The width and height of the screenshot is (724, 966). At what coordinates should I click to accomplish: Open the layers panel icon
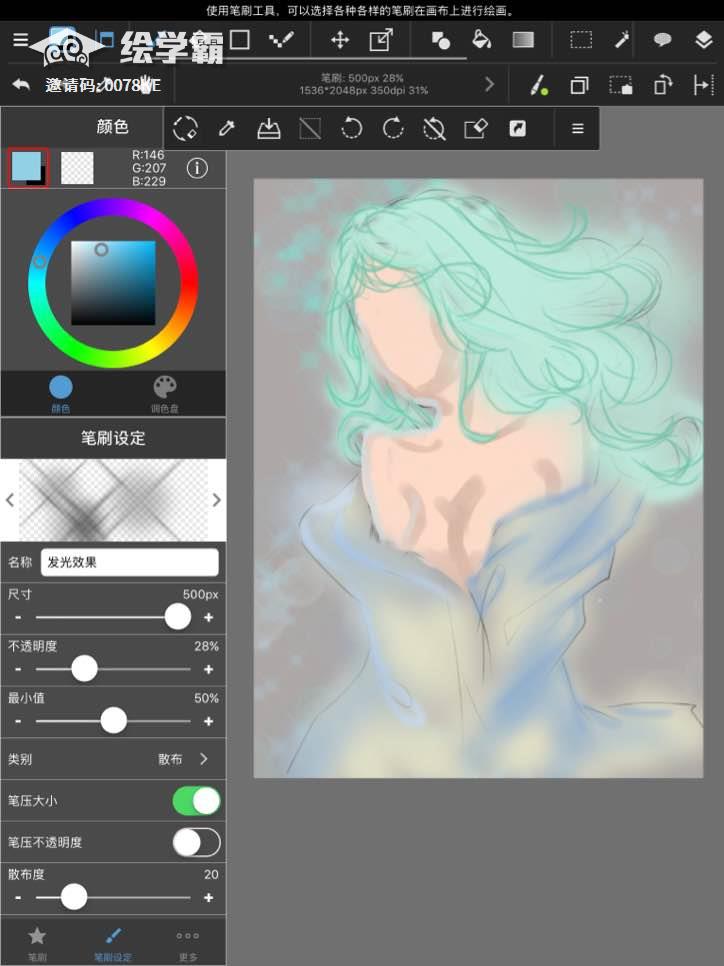(704, 40)
